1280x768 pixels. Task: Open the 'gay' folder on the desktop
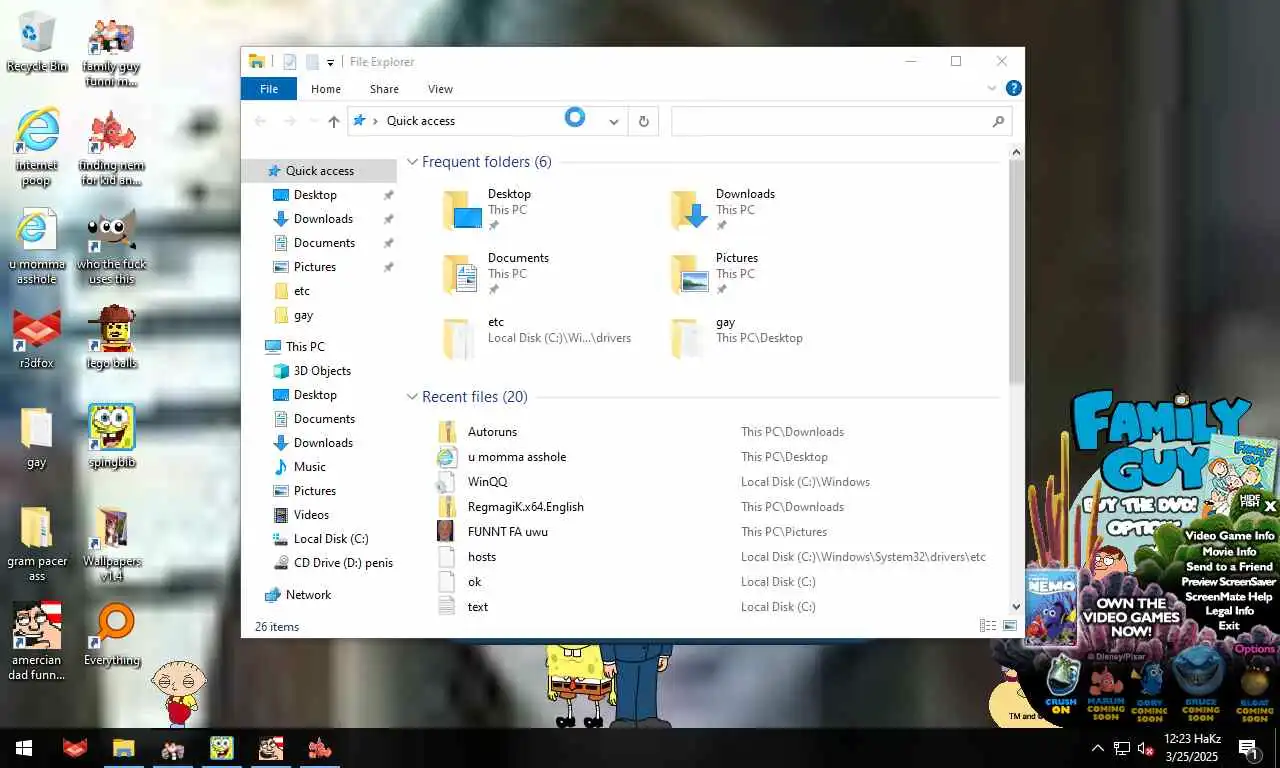pyautogui.click(x=37, y=438)
